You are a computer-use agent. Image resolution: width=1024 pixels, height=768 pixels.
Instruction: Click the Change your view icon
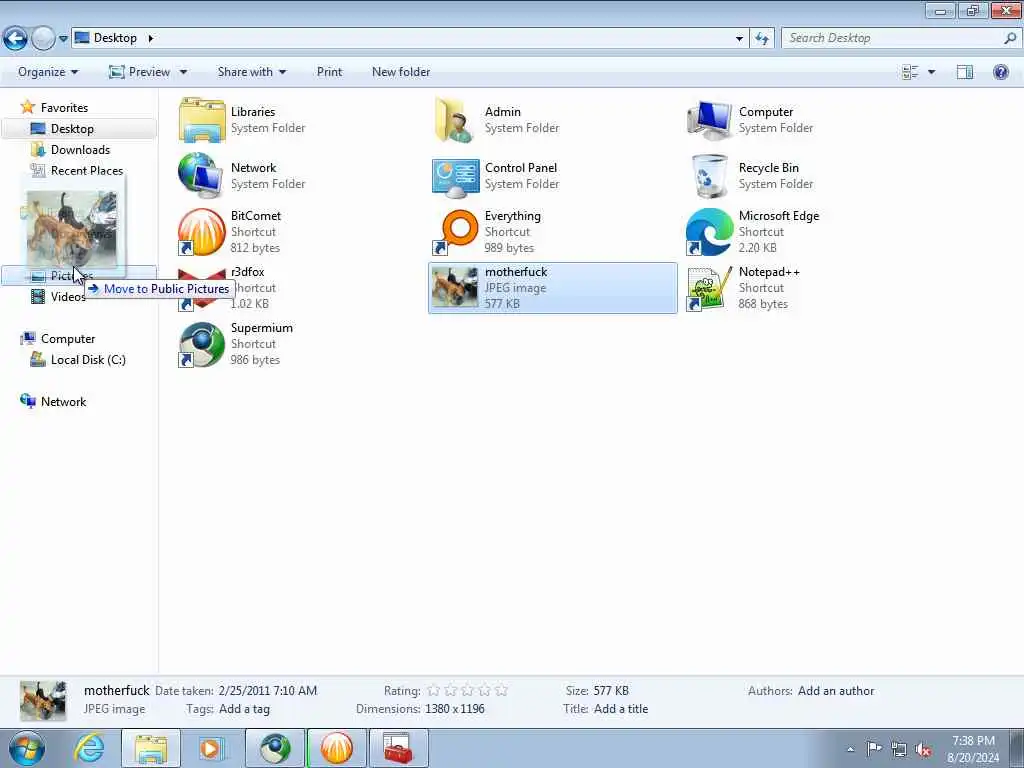[910, 72]
